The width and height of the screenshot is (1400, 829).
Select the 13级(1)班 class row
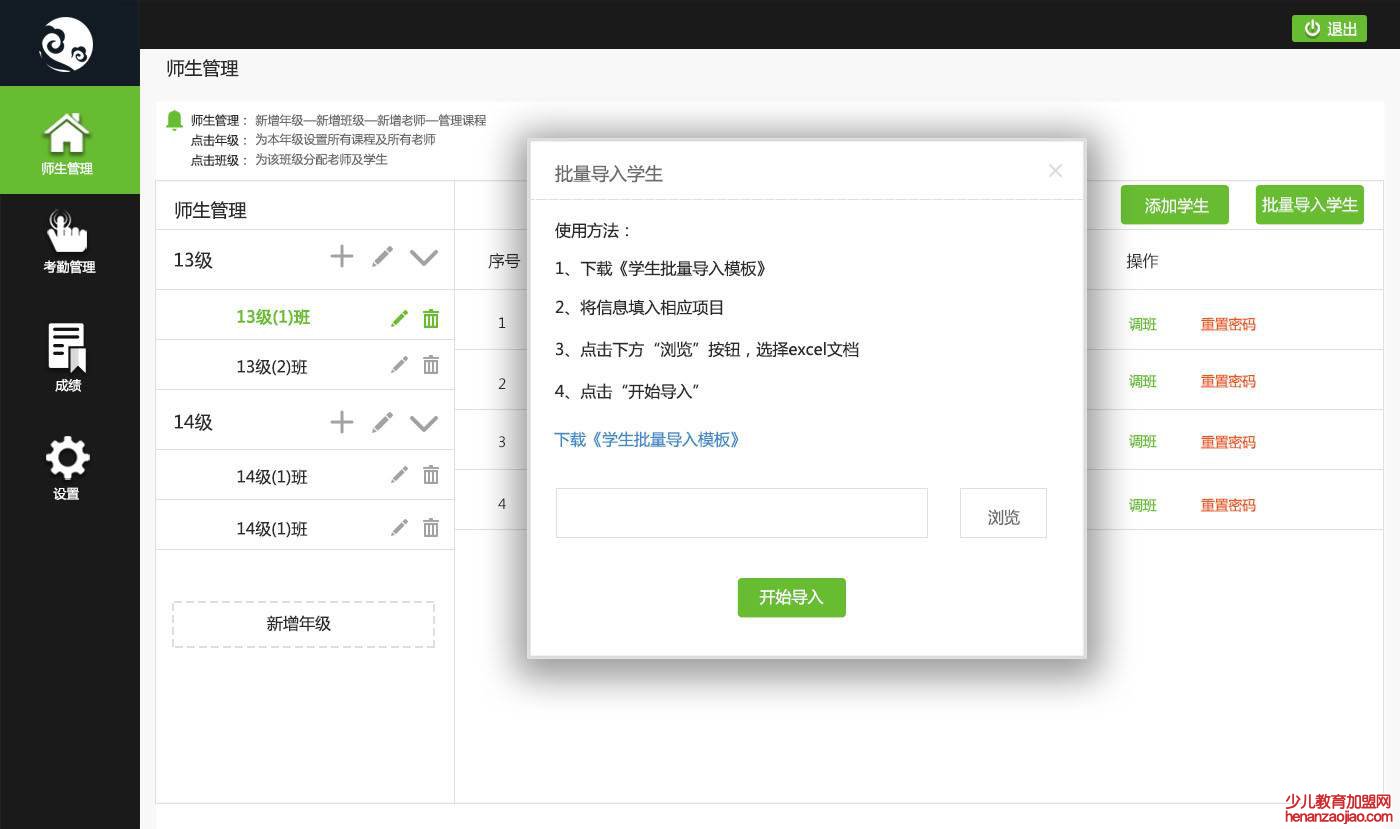[305, 315]
